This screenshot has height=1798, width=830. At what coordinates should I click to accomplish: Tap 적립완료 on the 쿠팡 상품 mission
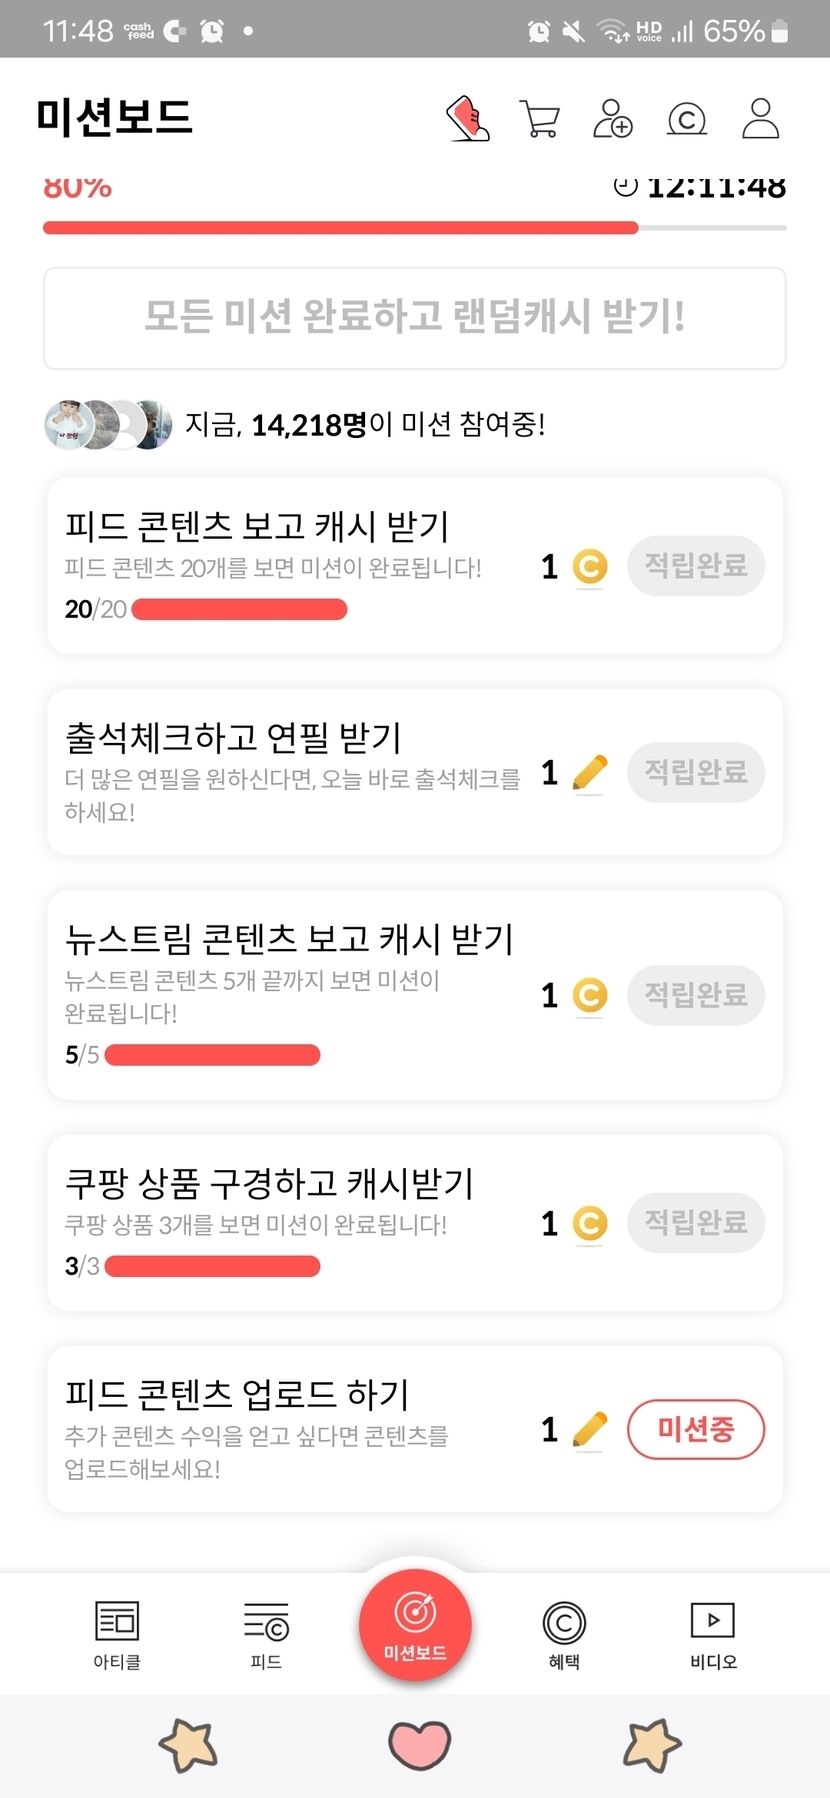pyautogui.click(x=696, y=1222)
